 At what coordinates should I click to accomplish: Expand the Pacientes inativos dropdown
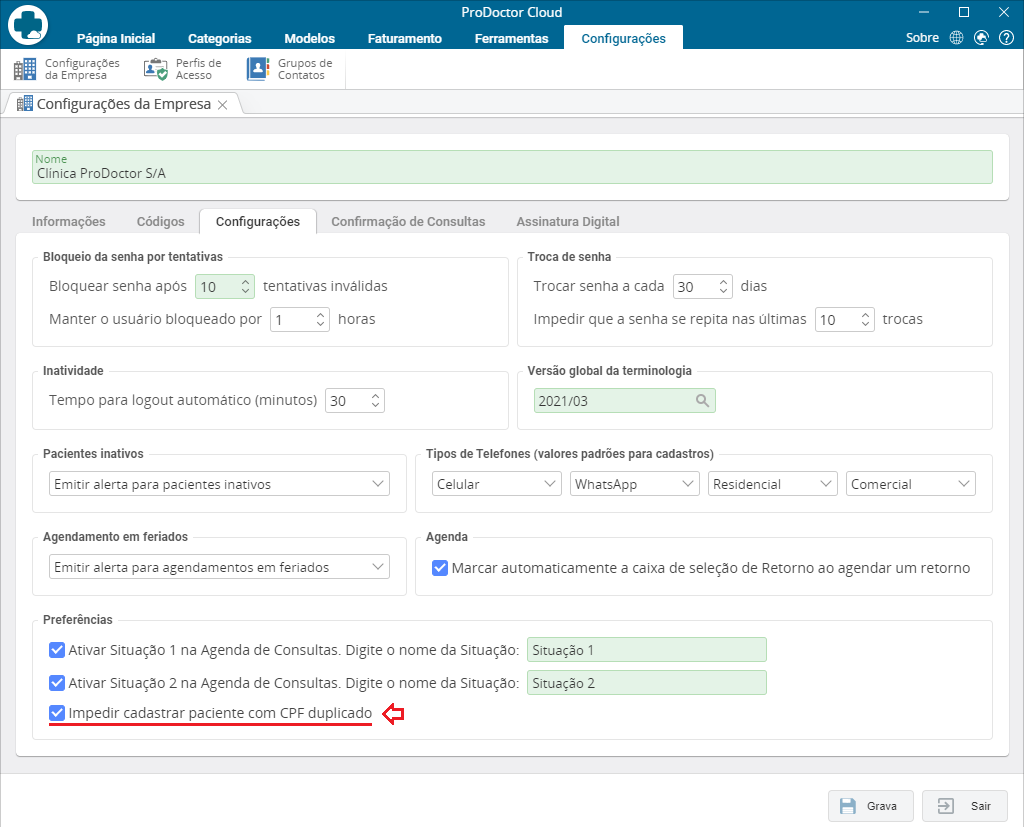pyautogui.click(x=219, y=484)
